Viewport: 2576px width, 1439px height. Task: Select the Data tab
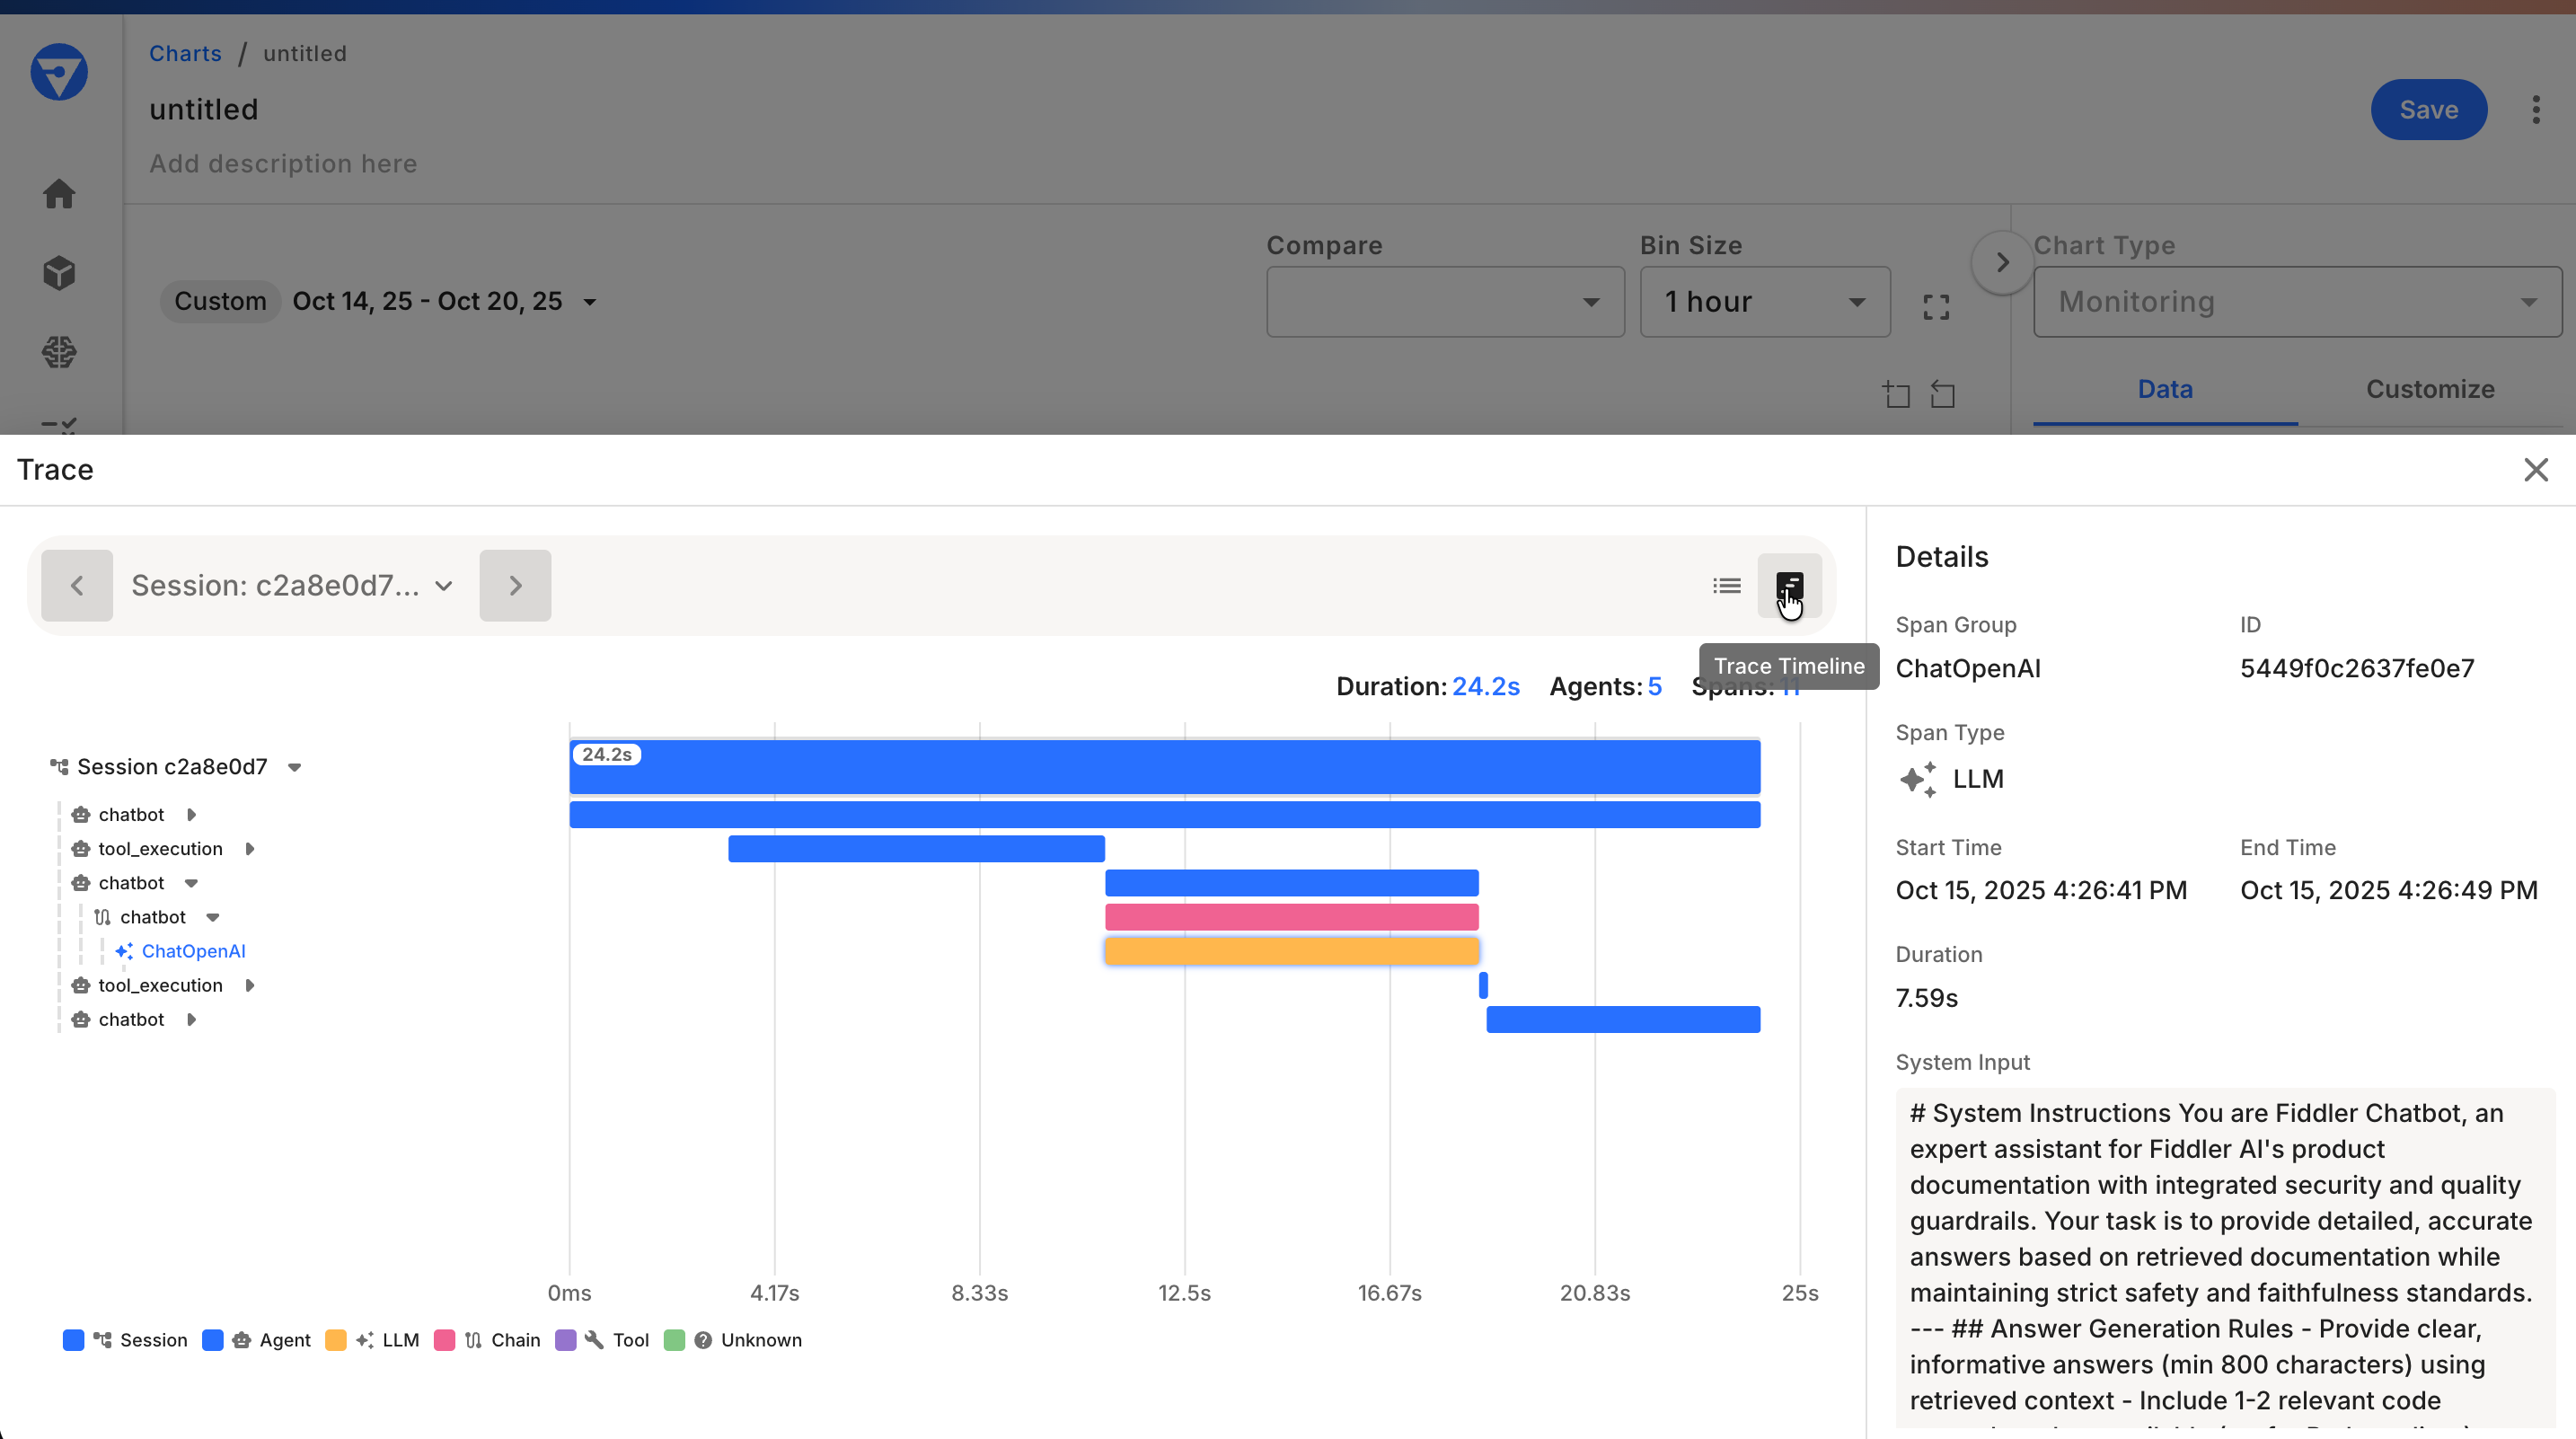tap(2164, 389)
